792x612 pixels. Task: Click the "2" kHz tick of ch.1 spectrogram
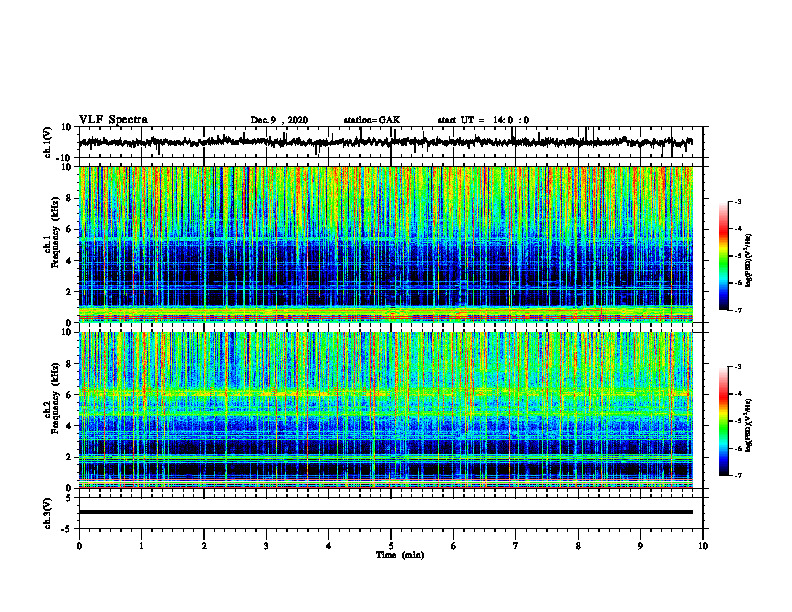click(69, 292)
